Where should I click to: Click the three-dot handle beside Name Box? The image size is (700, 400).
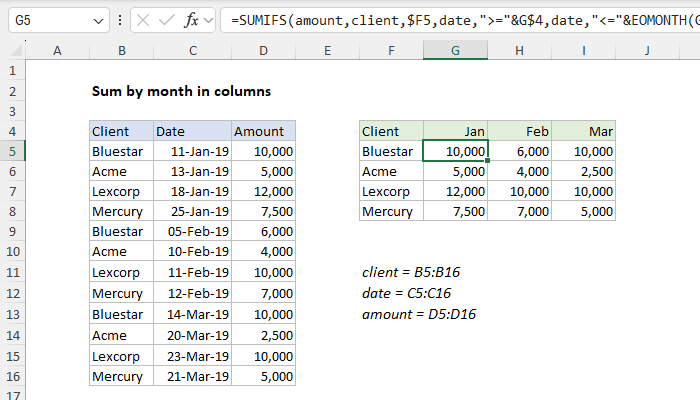click(x=120, y=20)
